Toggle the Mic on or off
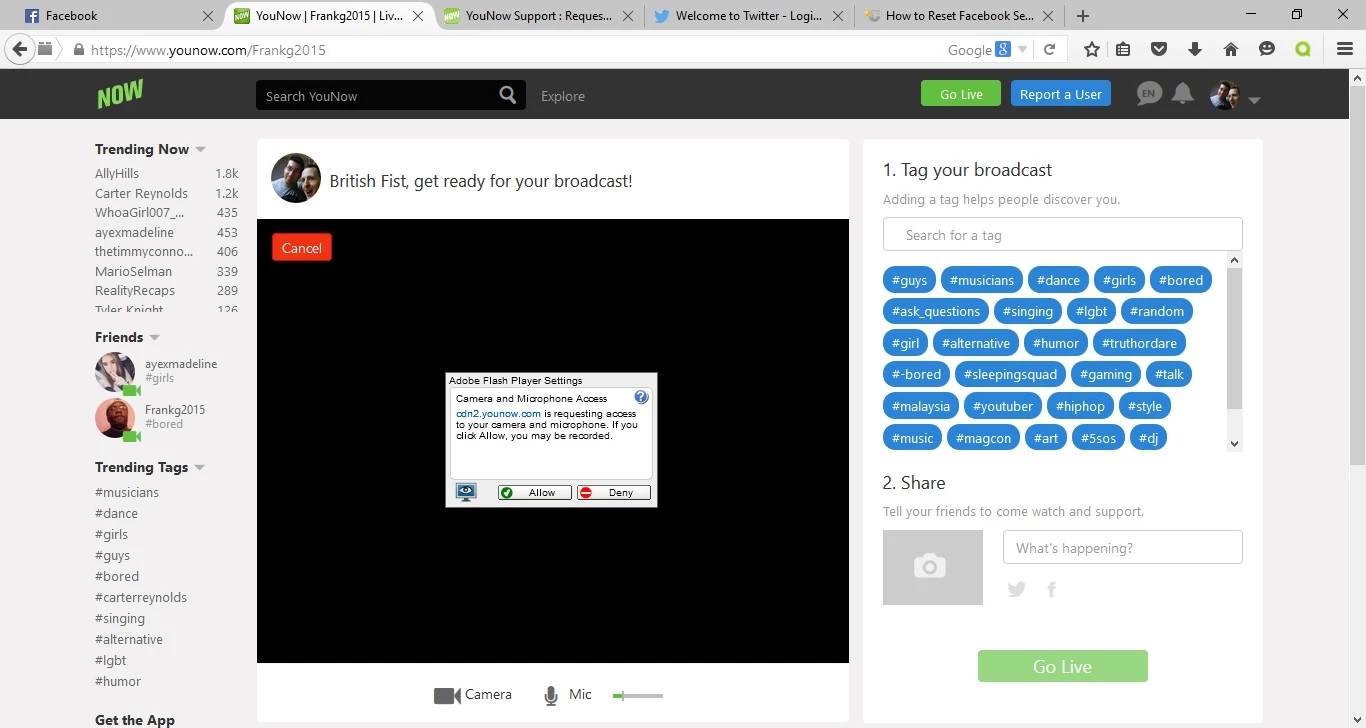This screenshot has height=728, width=1366. pos(567,695)
